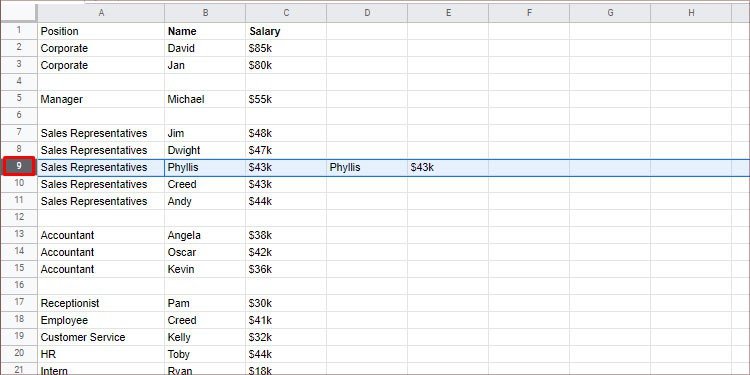Screen dimensions: 750x375
Task: Click the select-all corner box
Action: (x=19, y=13)
